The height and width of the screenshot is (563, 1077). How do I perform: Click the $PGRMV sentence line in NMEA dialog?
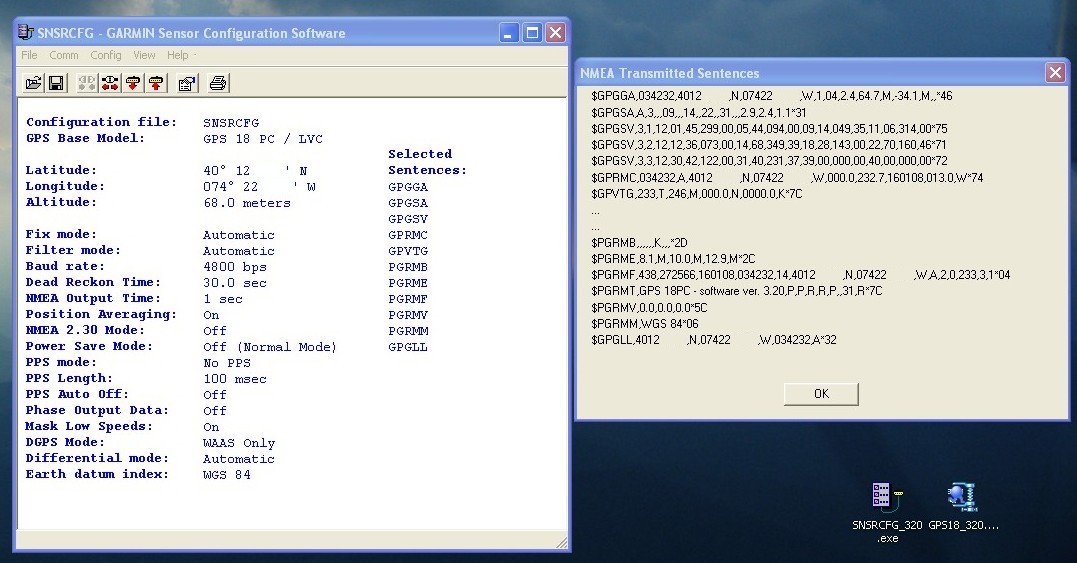click(649, 308)
